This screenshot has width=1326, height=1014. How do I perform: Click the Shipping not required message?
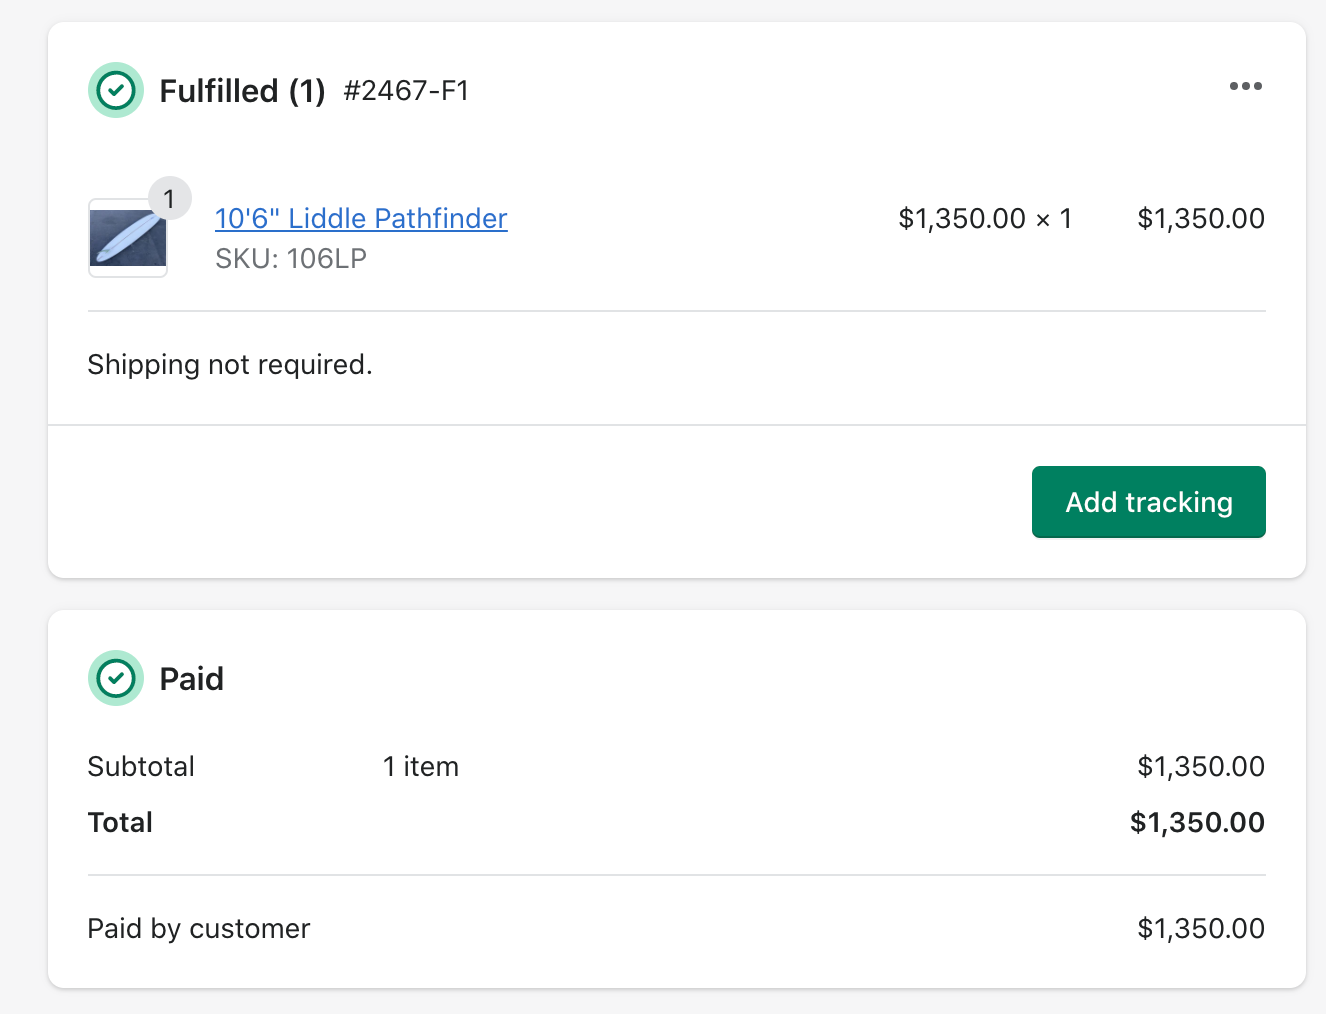[230, 365]
